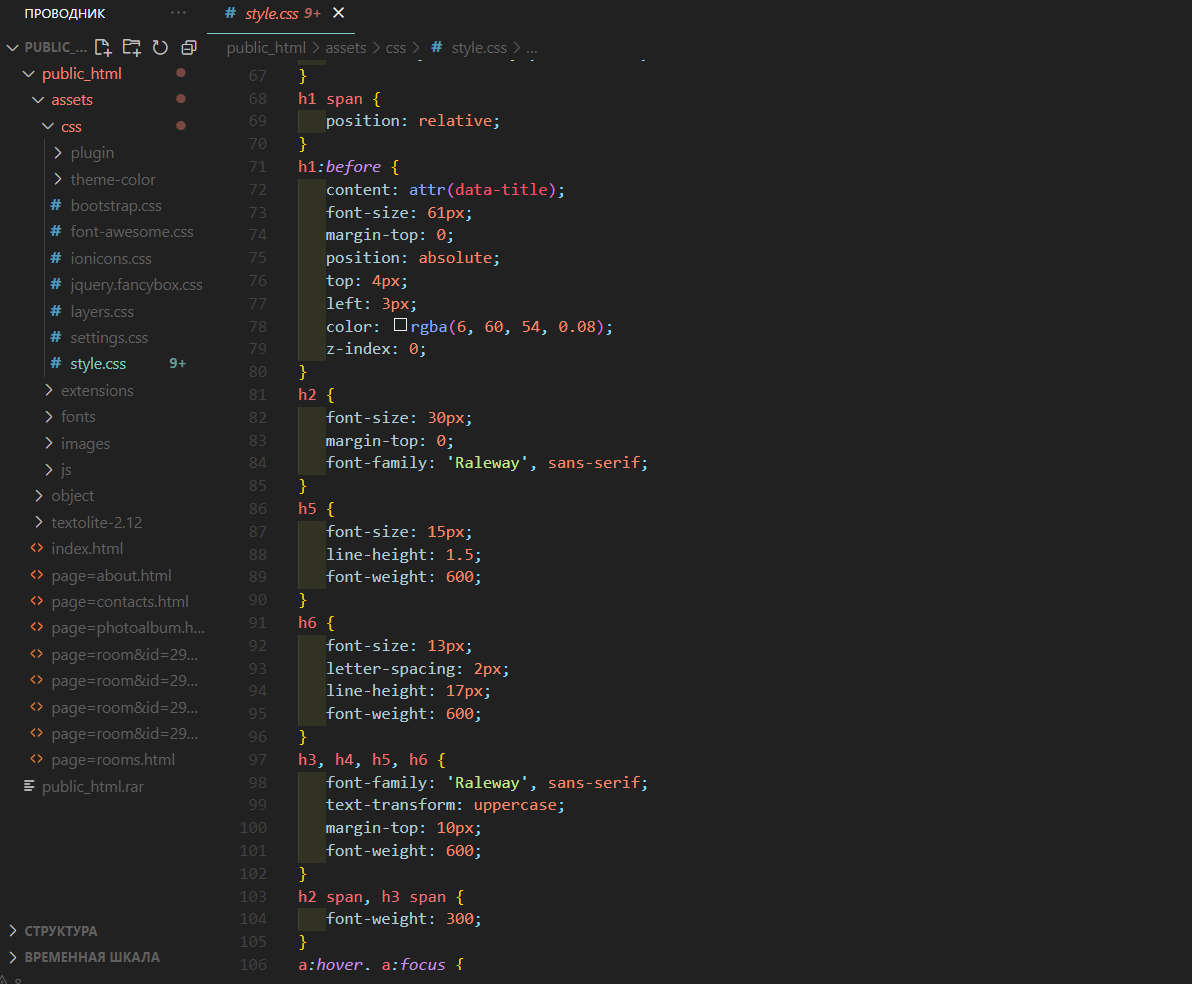Click the 'a:hover, a:focus {' selector line
1192x984 pixels.
tap(381, 965)
